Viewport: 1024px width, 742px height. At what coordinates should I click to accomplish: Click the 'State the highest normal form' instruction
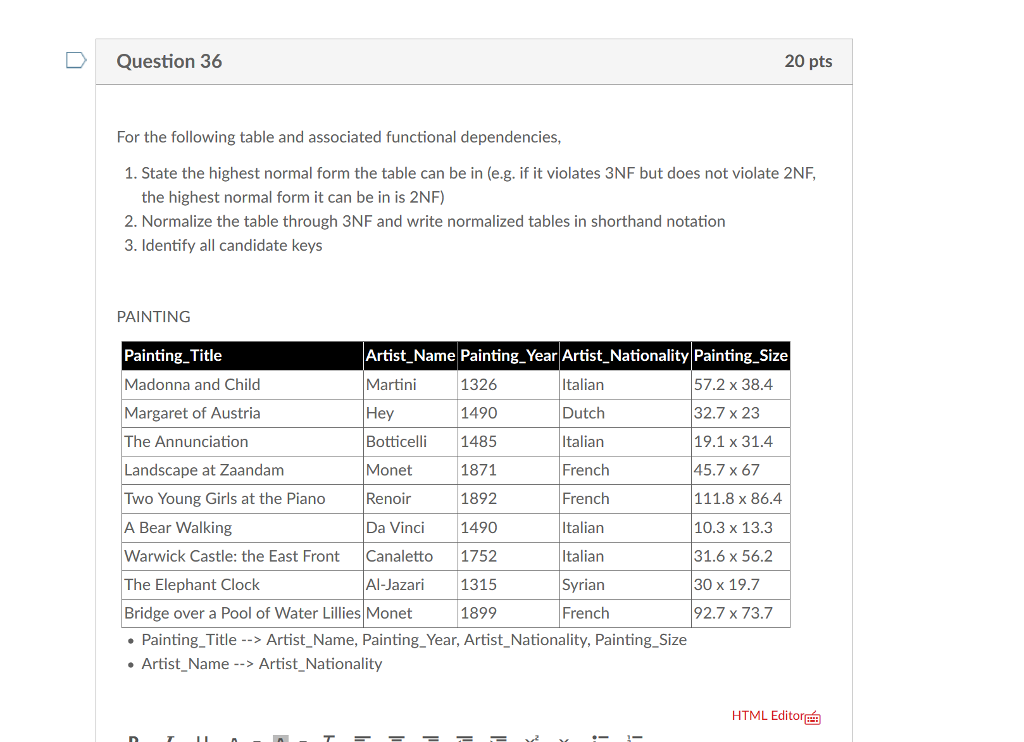click(479, 186)
